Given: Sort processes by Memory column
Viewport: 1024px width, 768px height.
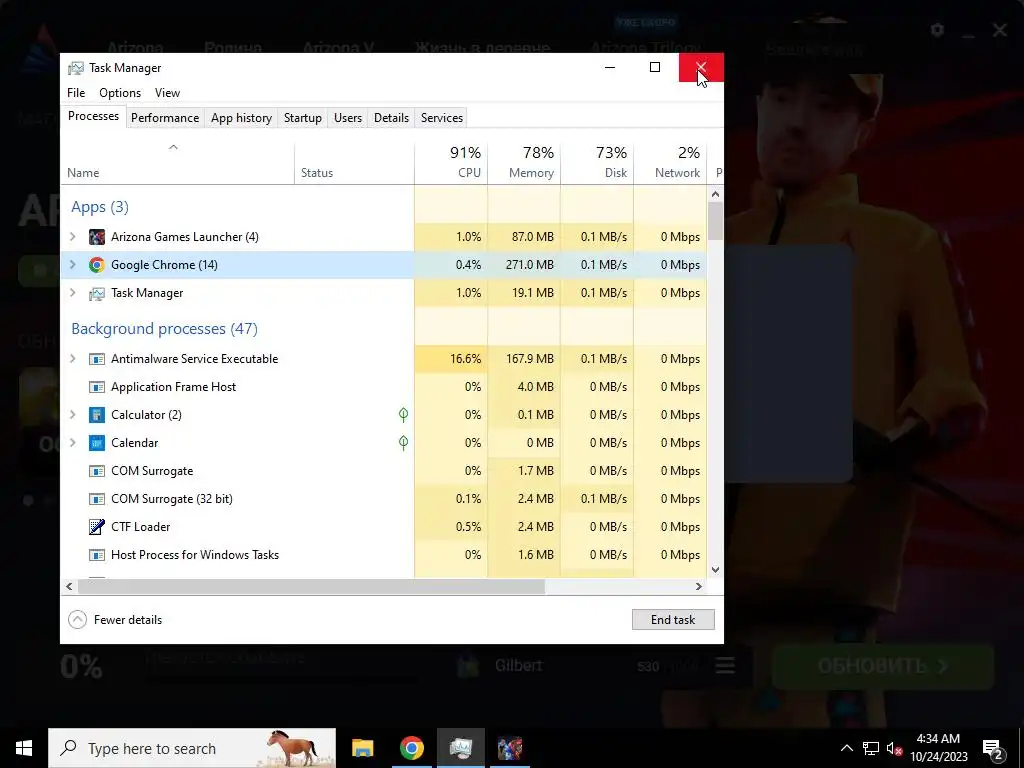Looking at the screenshot, I should [524, 162].
